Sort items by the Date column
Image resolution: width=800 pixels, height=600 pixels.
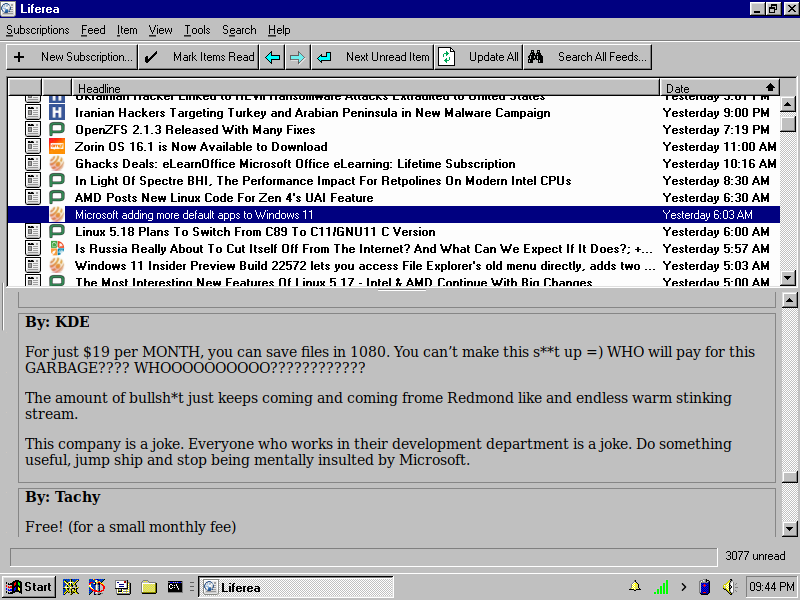point(719,88)
